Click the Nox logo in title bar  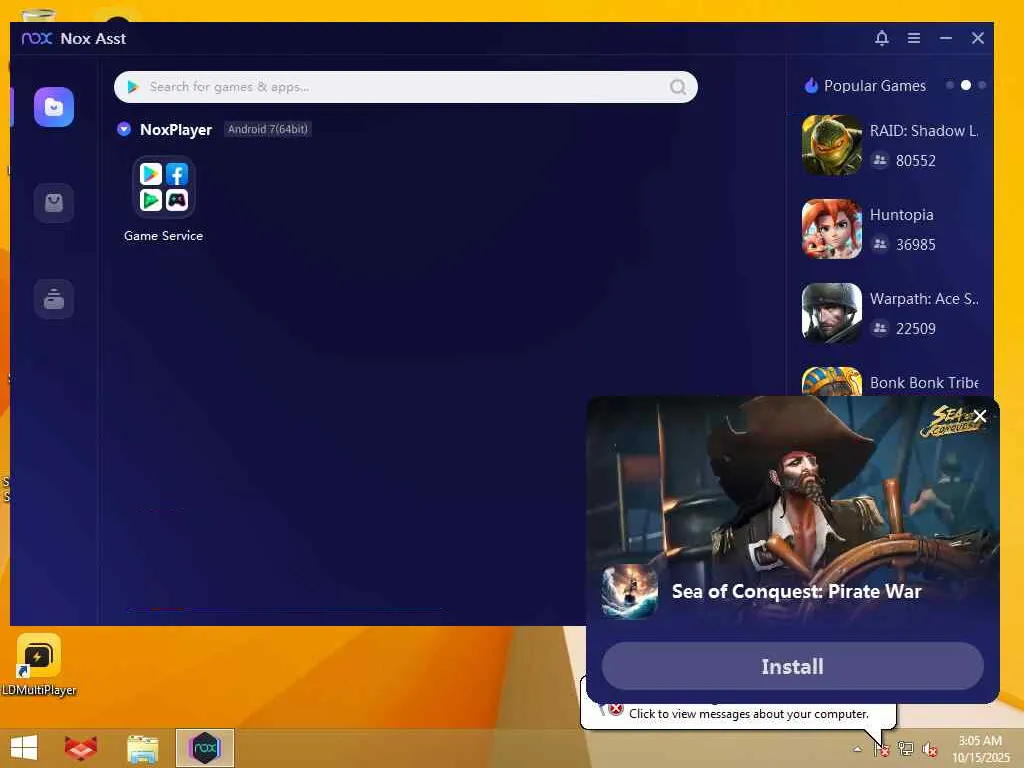pos(37,39)
